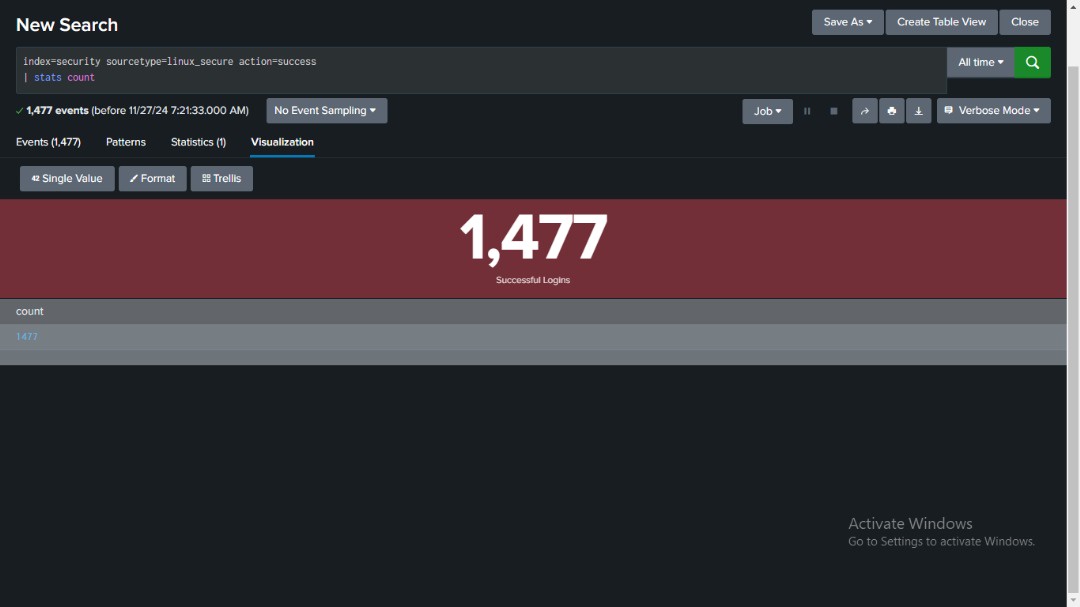Image resolution: width=1080 pixels, height=607 pixels.
Task: Open the Patterns tab
Action: point(125,142)
